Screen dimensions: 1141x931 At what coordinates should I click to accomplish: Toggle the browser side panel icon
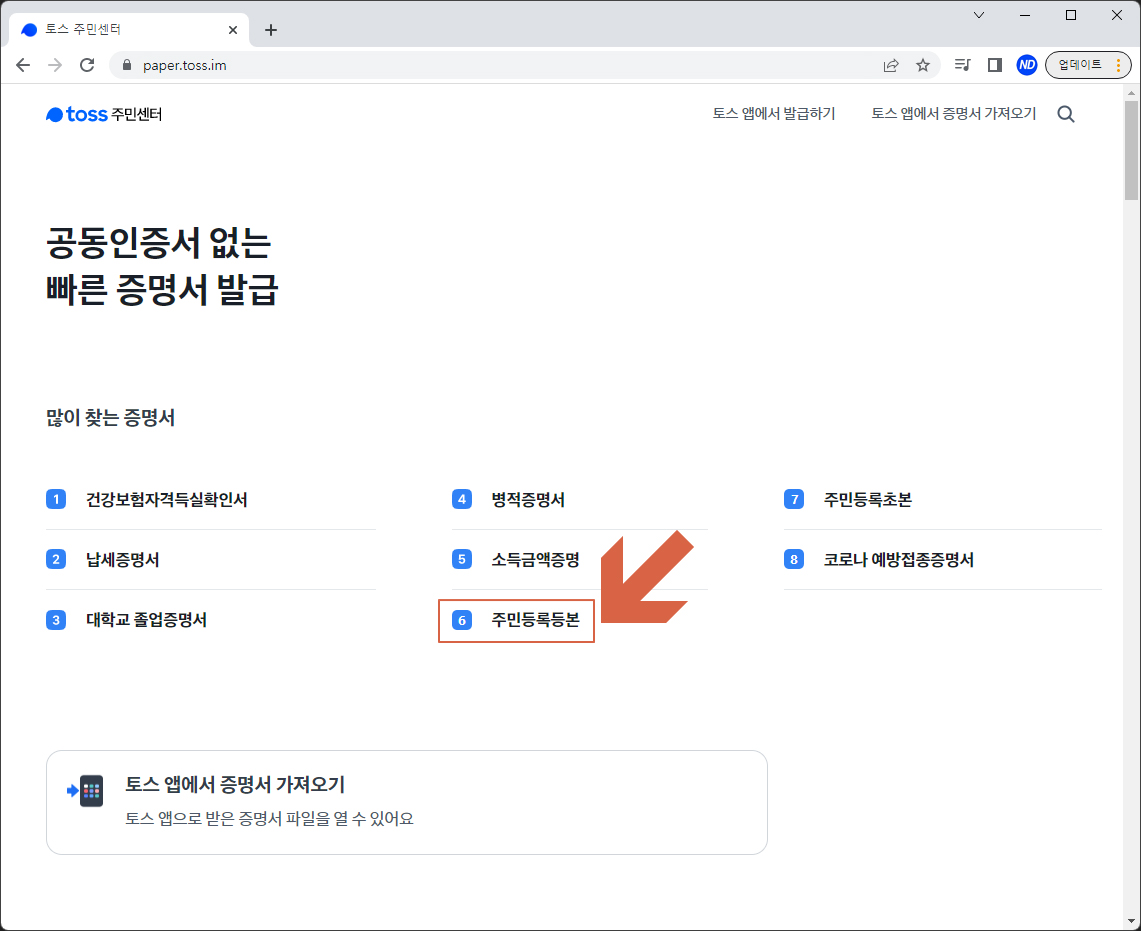click(x=995, y=65)
